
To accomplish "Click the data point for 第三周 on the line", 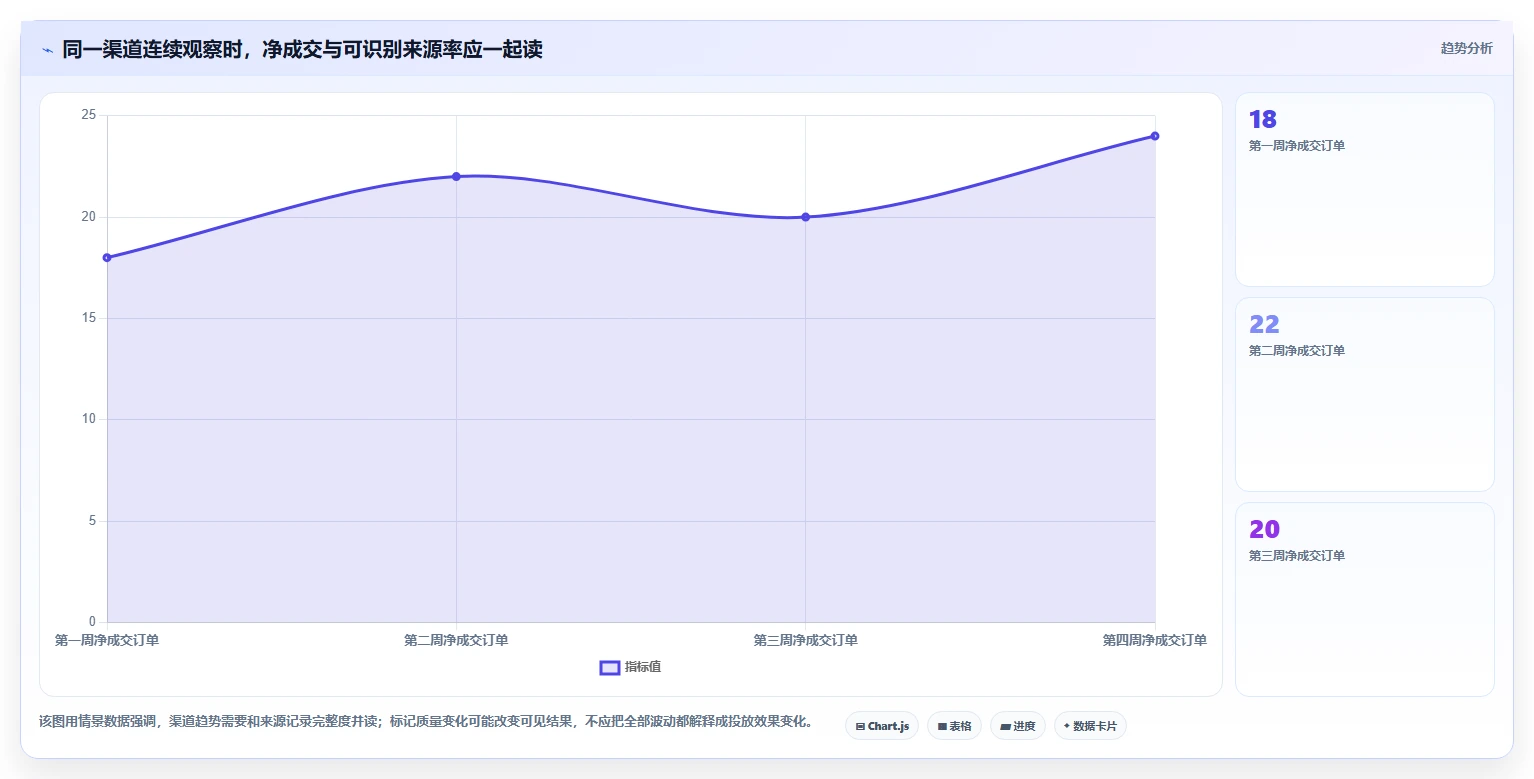I will (x=805, y=217).
